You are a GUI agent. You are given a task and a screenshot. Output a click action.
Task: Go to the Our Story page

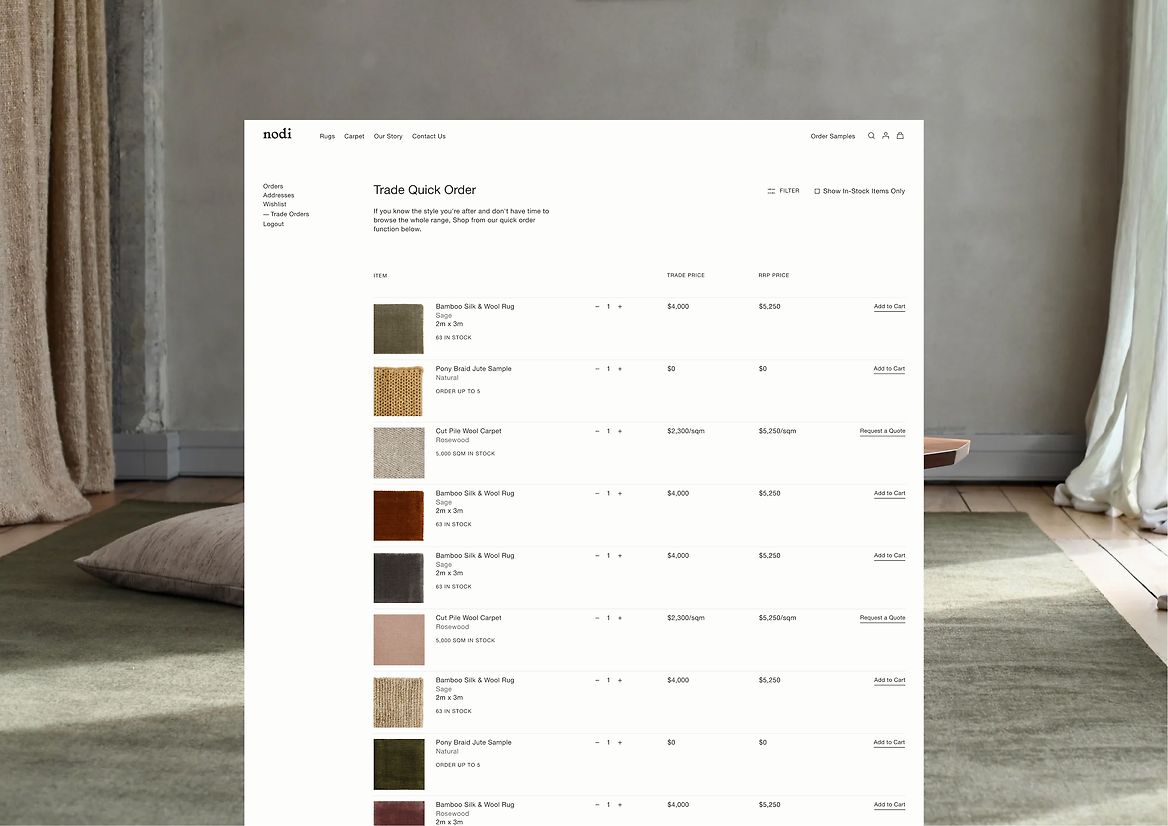[x=388, y=136]
